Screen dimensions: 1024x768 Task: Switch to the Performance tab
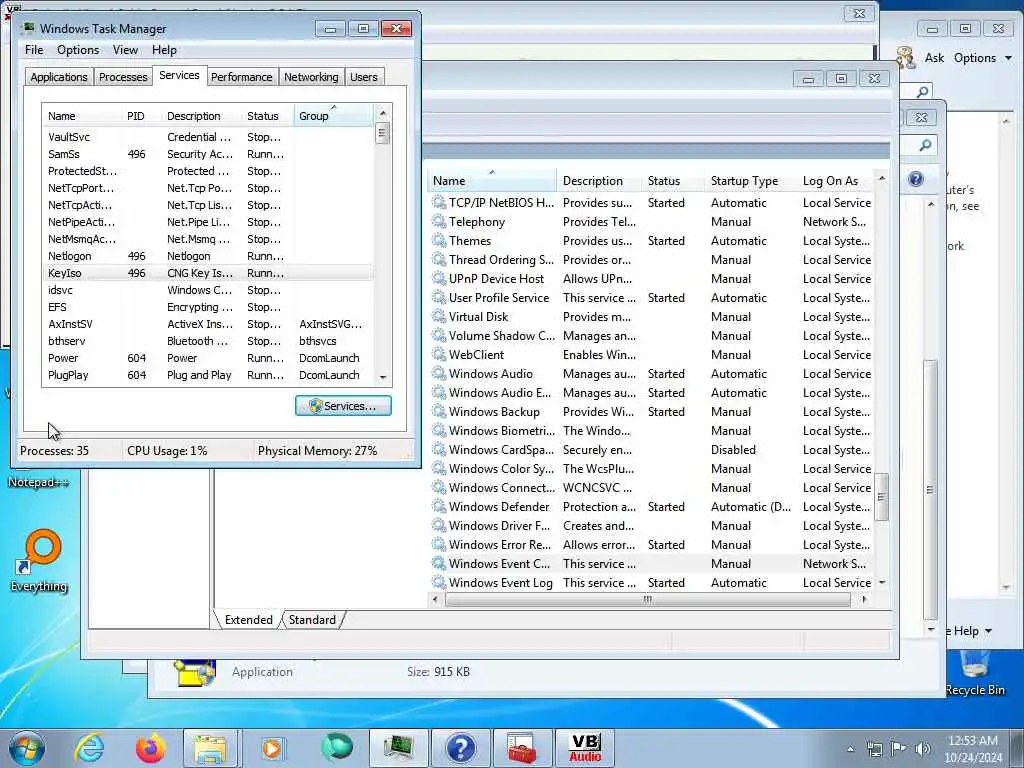coord(242,77)
